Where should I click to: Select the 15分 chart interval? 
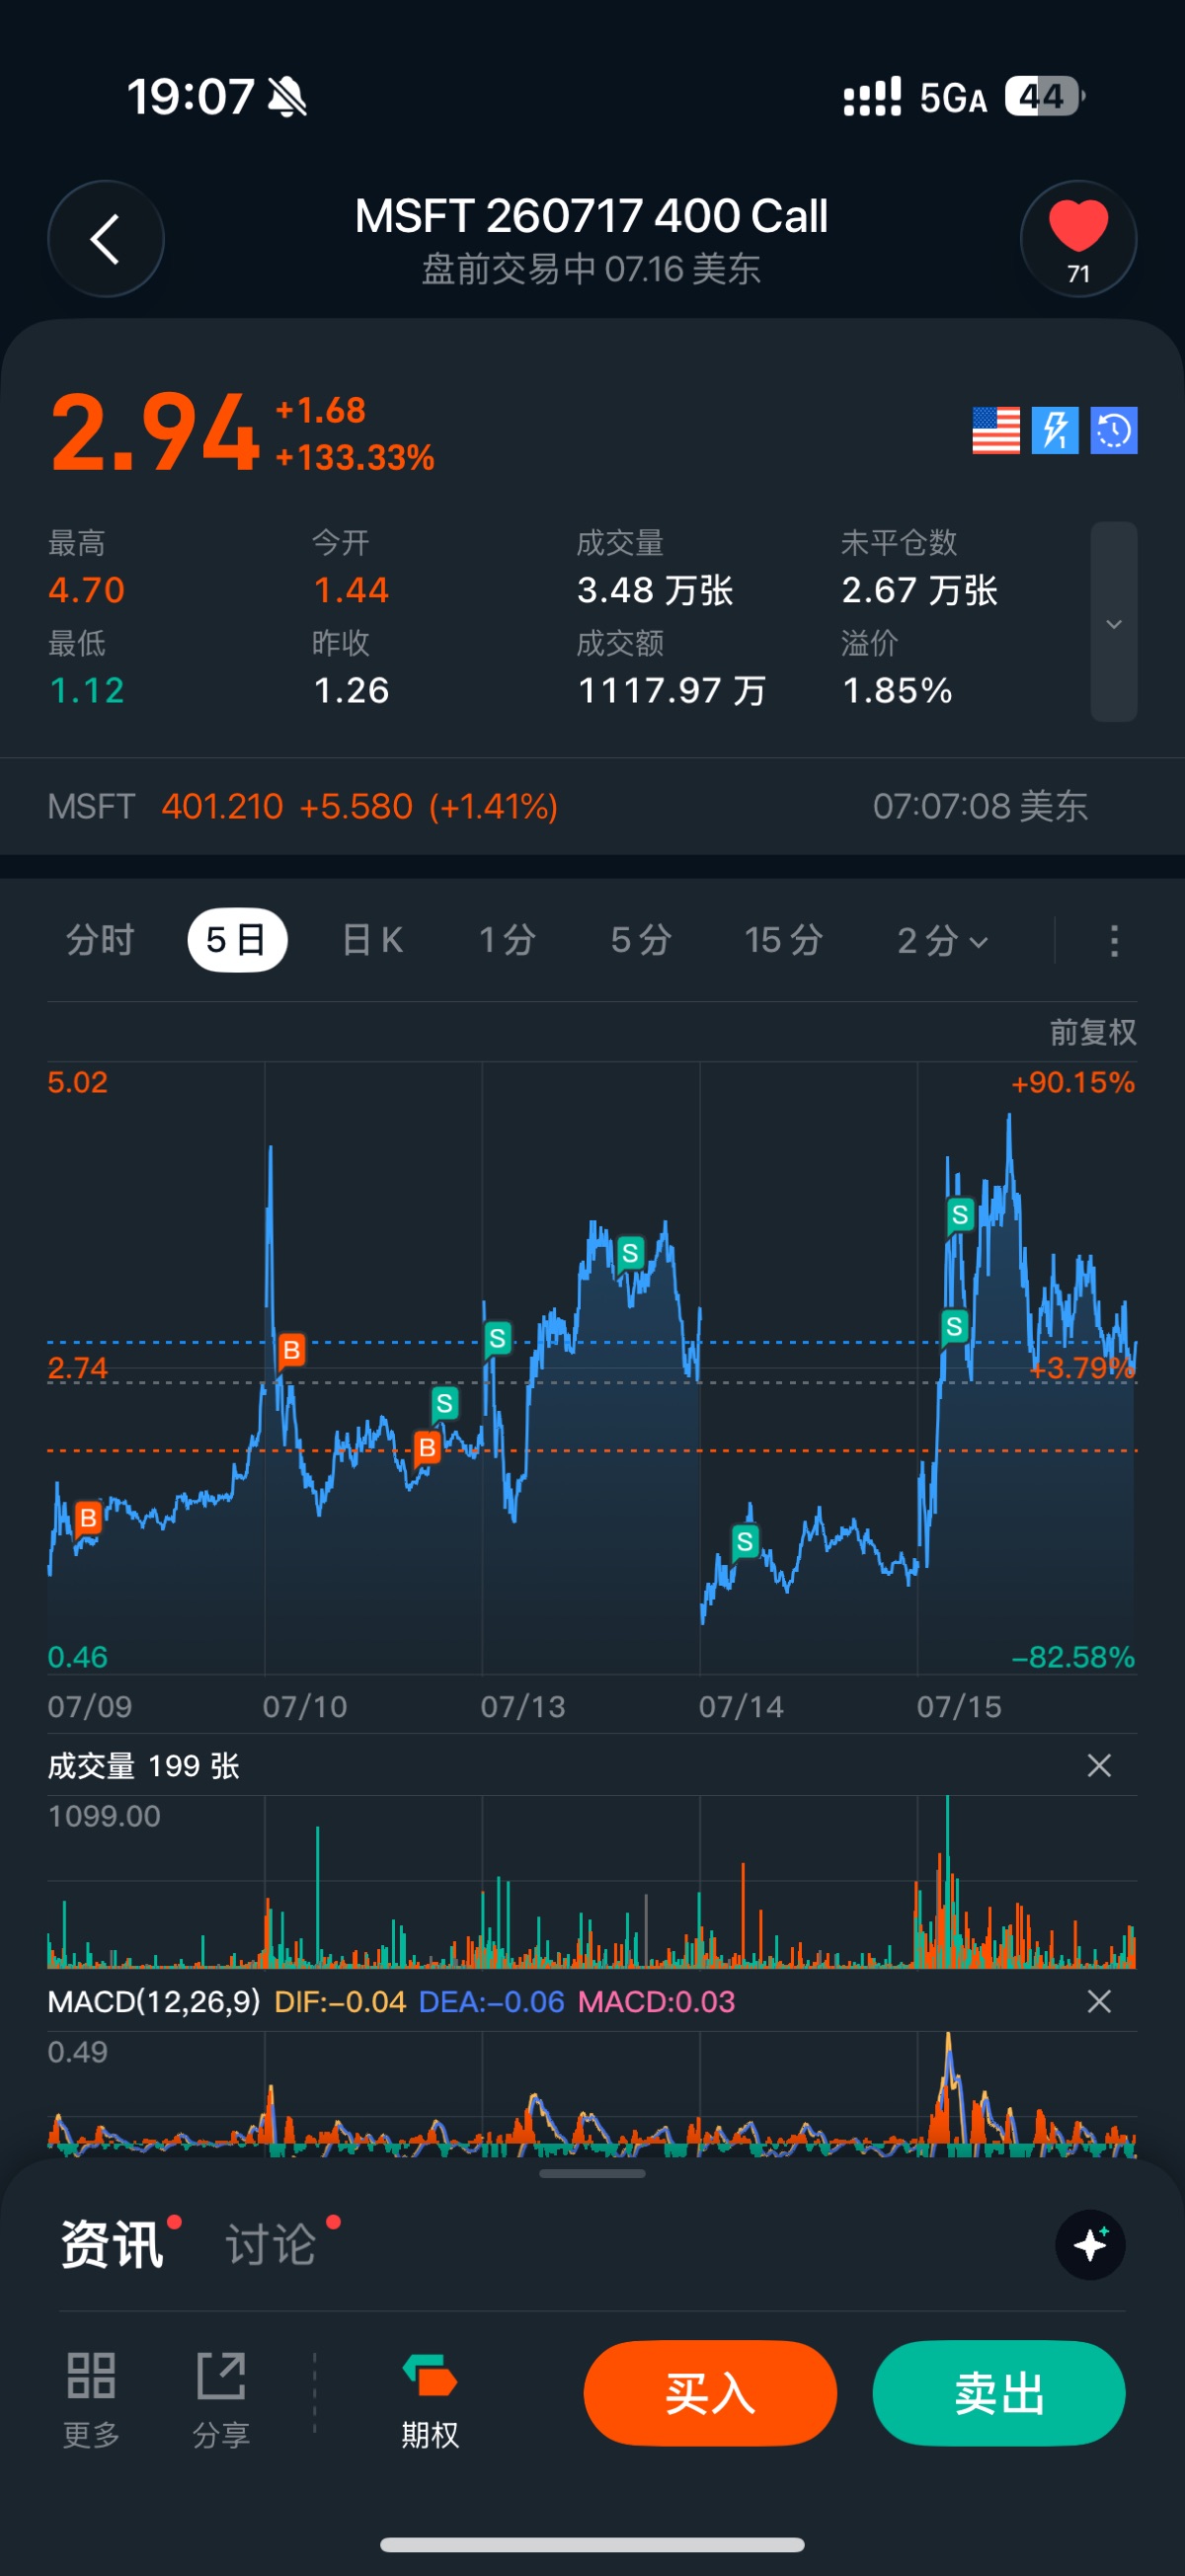click(x=783, y=940)
